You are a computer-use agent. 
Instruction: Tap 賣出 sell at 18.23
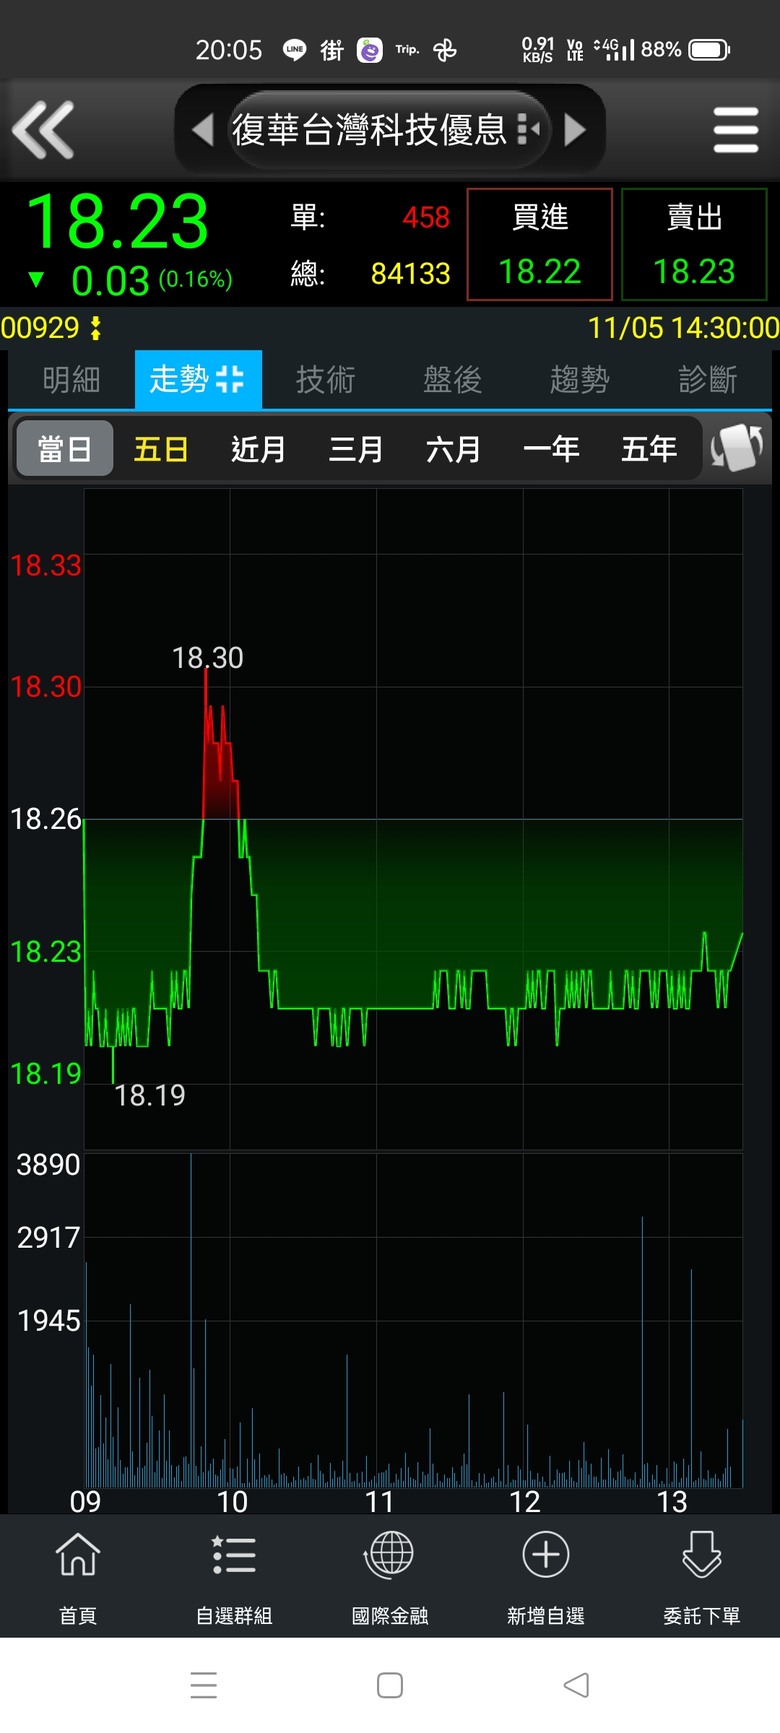[x=694, y=244]
